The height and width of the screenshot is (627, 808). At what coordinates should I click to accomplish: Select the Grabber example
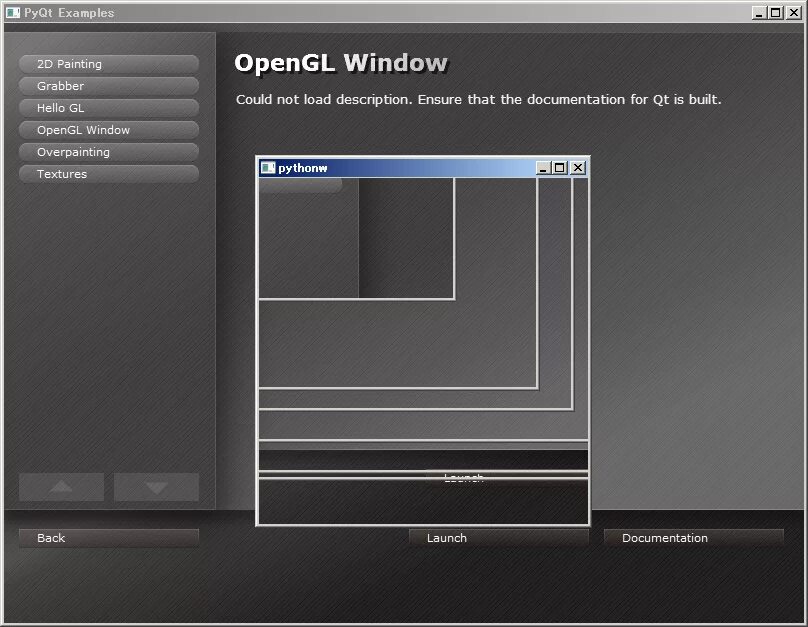(109, 86)
